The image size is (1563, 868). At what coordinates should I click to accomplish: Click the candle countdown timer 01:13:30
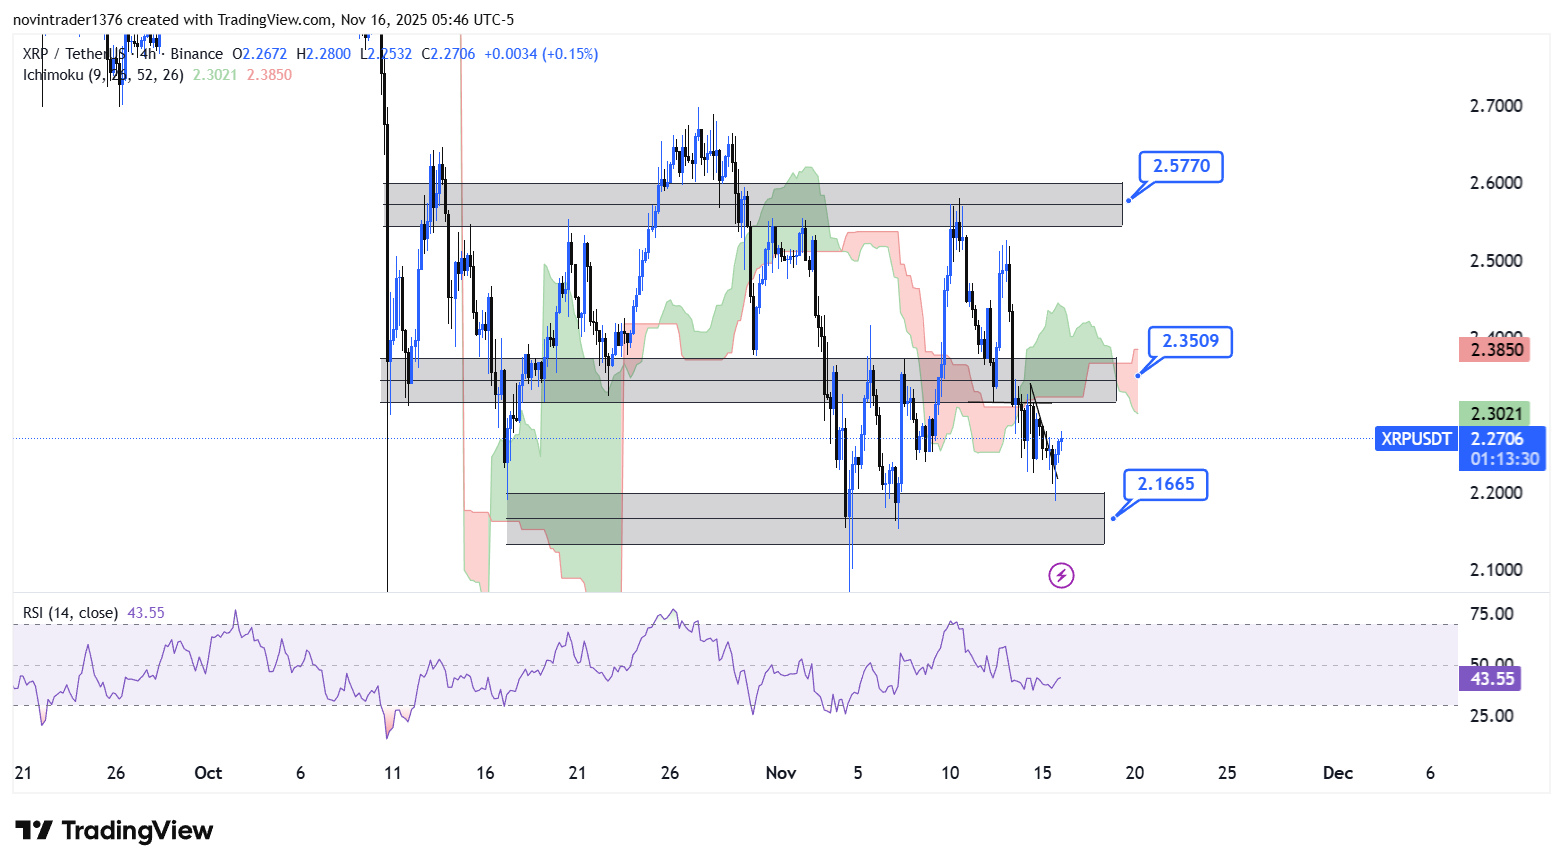point(1504,459)
